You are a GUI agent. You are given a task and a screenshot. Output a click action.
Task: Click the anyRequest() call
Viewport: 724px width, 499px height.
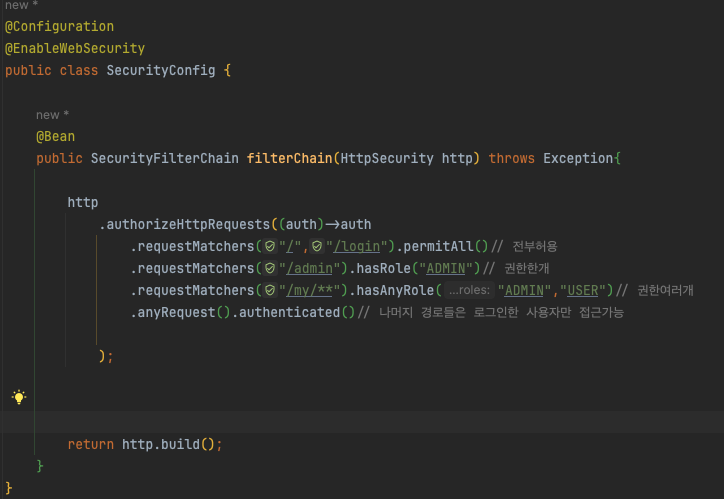click(184, 313)
